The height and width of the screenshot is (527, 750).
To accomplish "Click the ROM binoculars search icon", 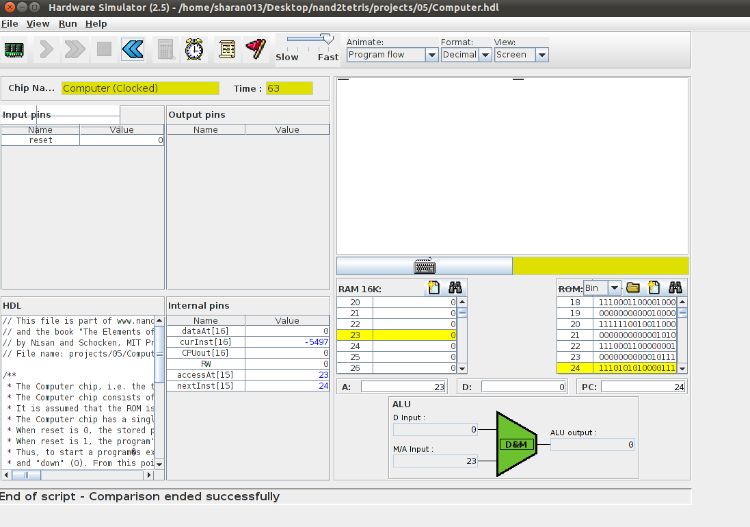I will pos(675,288).
